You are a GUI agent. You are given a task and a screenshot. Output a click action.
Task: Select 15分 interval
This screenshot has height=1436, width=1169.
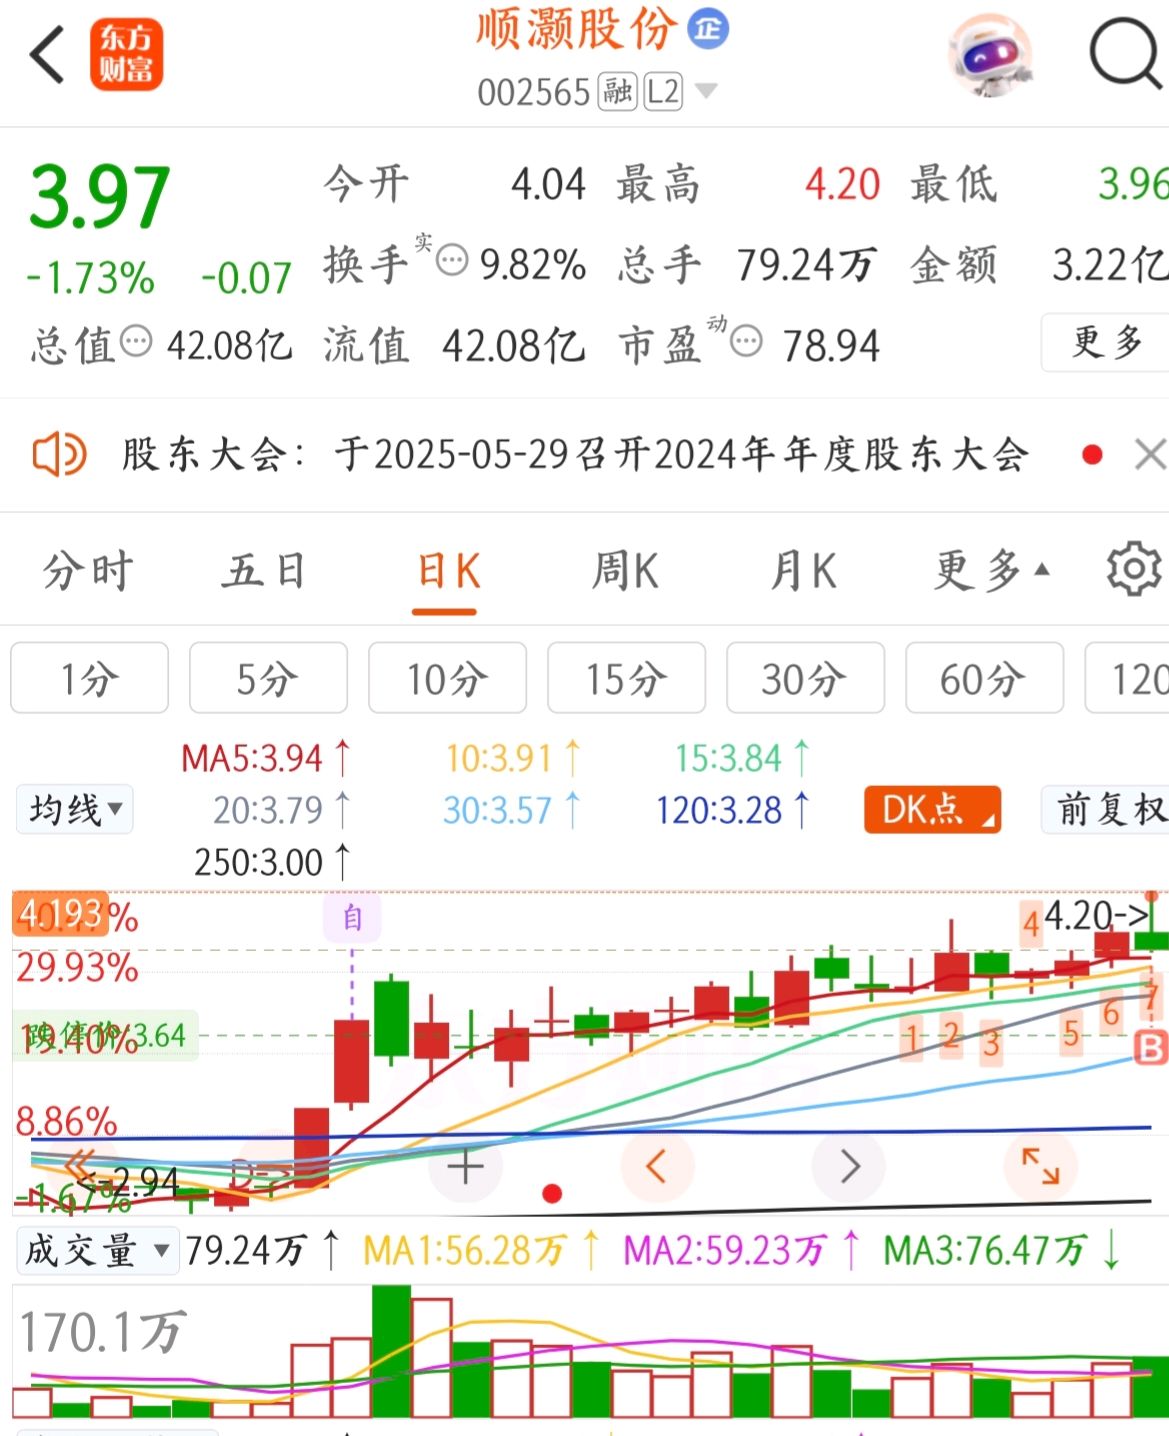[x=626, y=678]
